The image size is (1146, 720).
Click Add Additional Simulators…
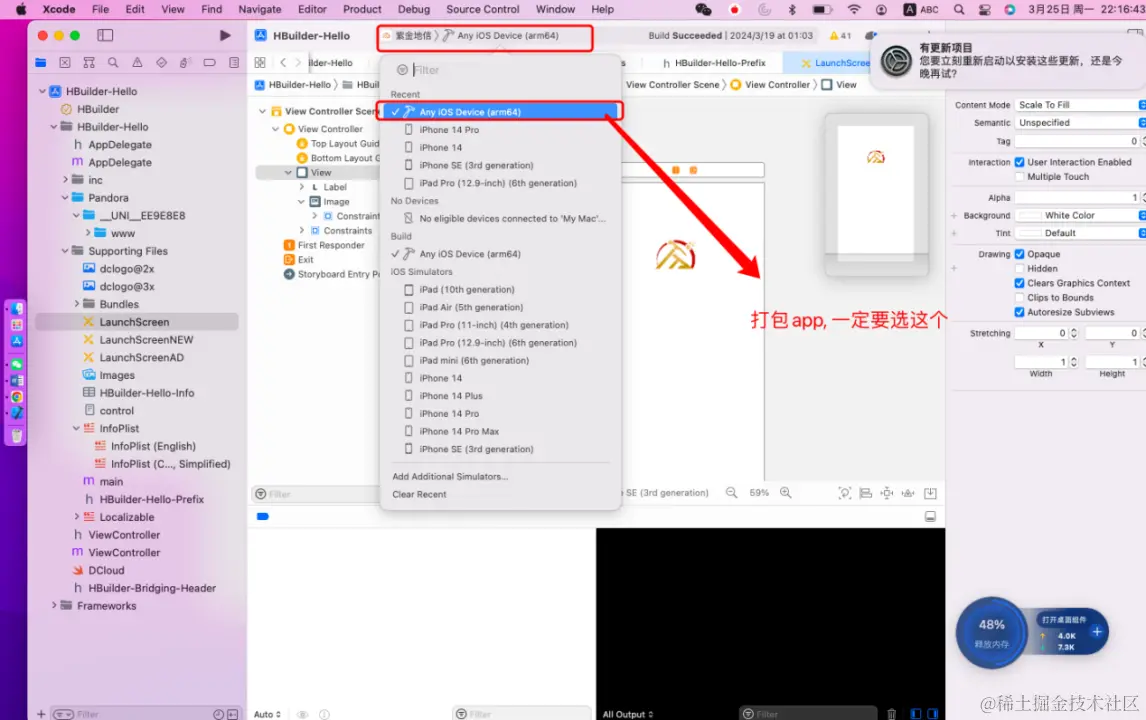click(x=450, y=477)
